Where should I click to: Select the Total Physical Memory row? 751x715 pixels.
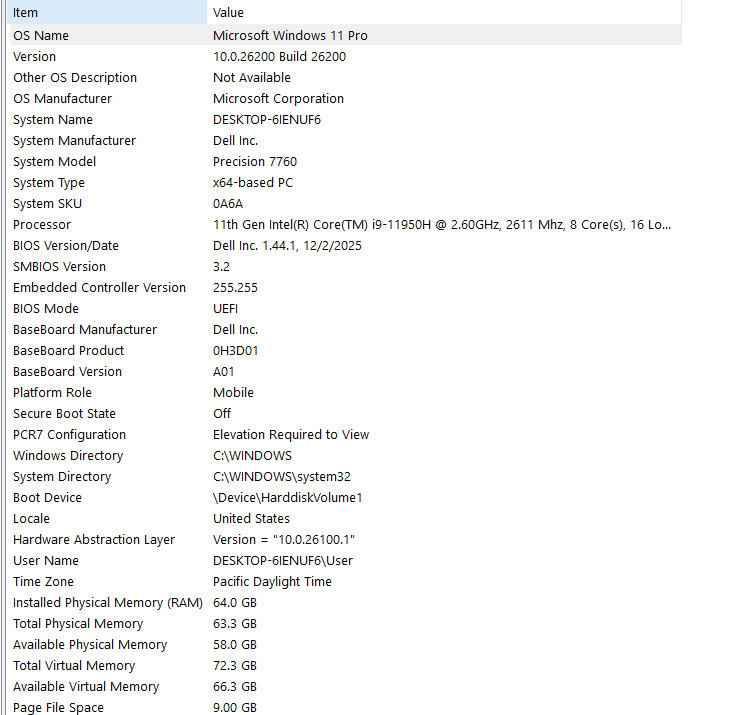[346, 624]
